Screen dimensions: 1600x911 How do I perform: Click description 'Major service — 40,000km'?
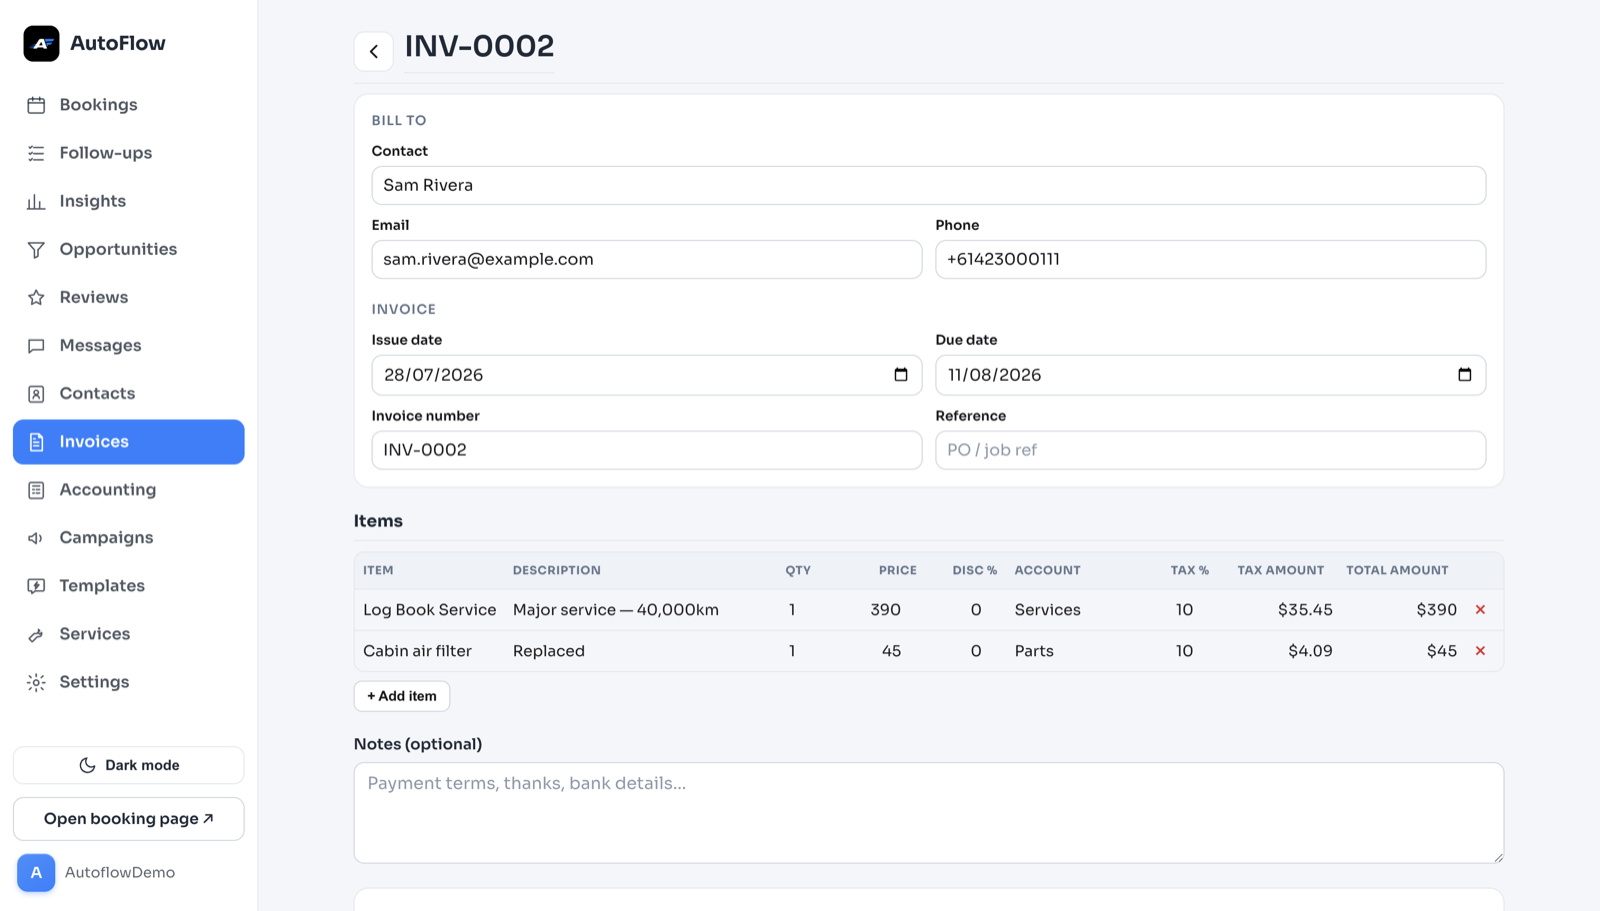pyautogui.click(x=616, y=610)
